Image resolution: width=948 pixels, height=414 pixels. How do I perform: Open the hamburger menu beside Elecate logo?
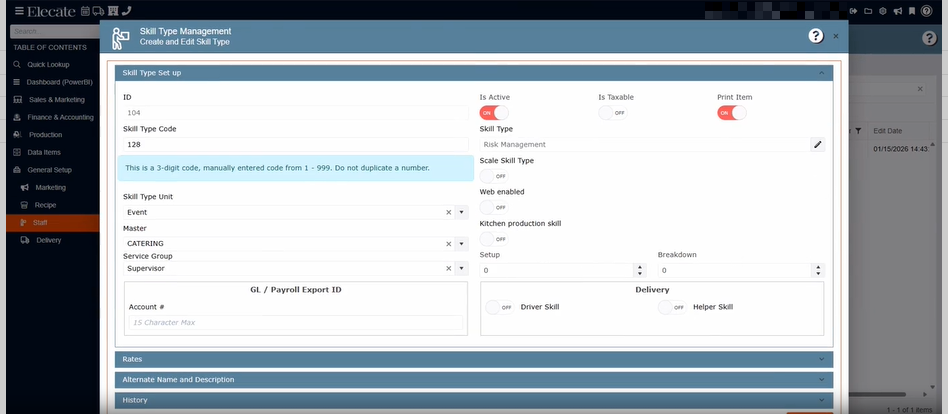(19, 11)
